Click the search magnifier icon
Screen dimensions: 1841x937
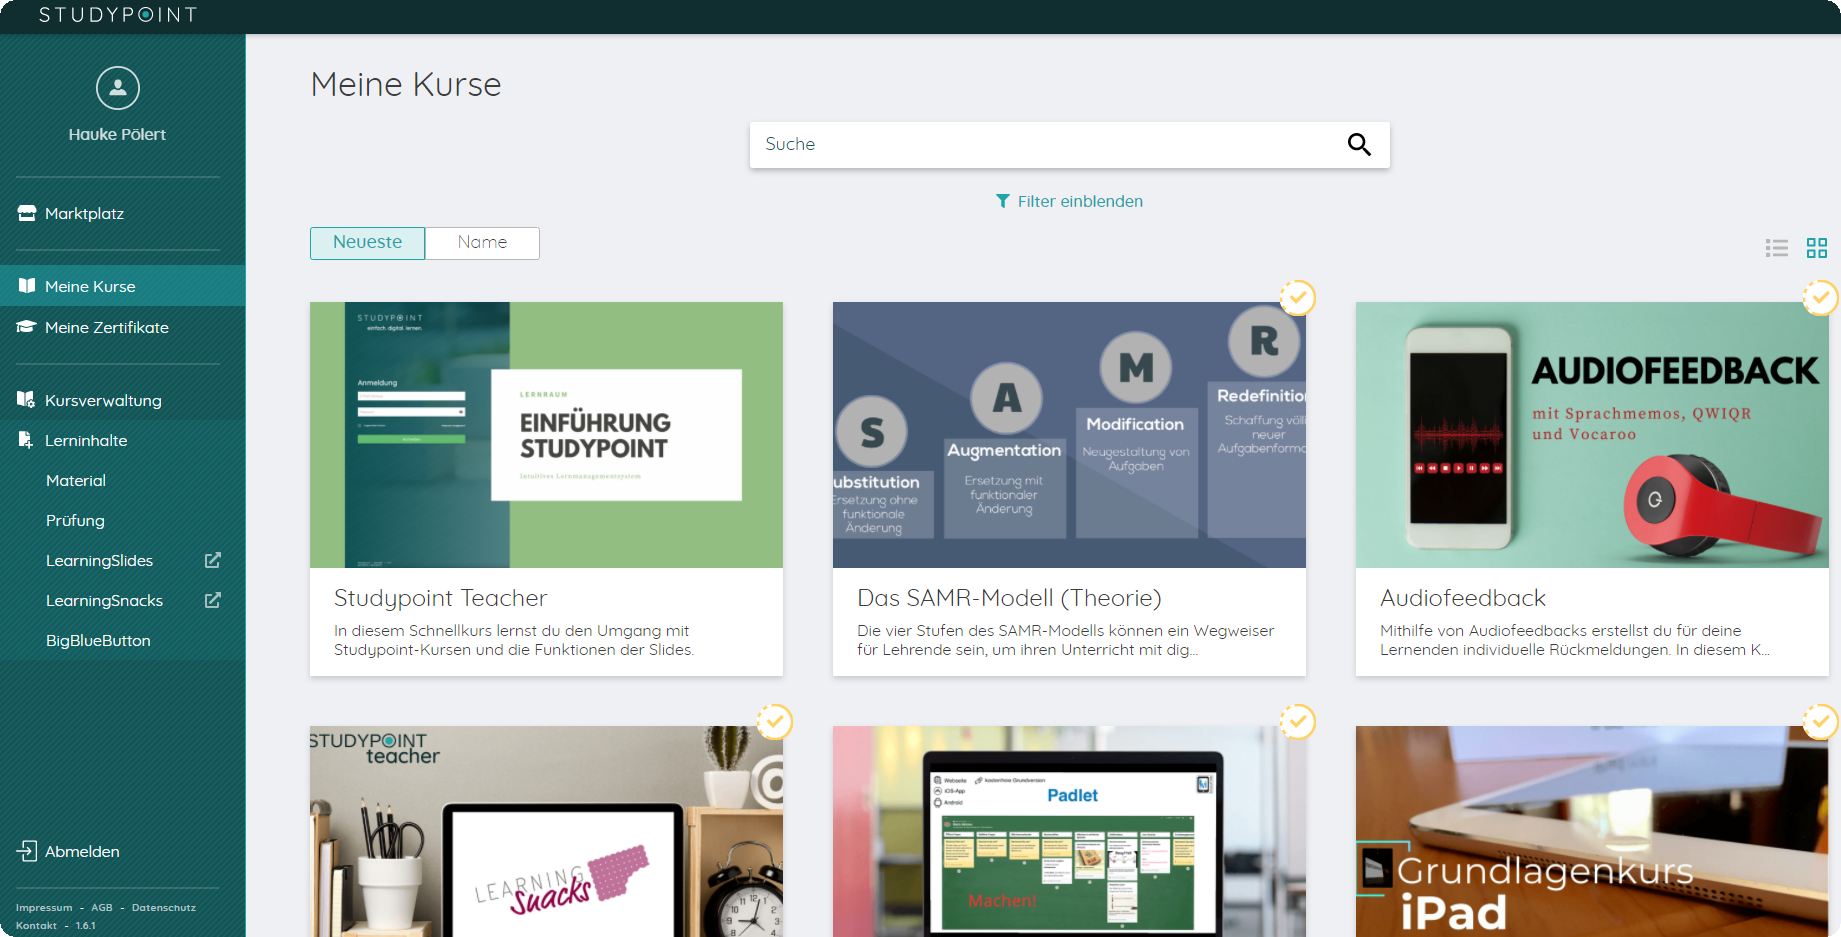click(x=1358, y=145)
